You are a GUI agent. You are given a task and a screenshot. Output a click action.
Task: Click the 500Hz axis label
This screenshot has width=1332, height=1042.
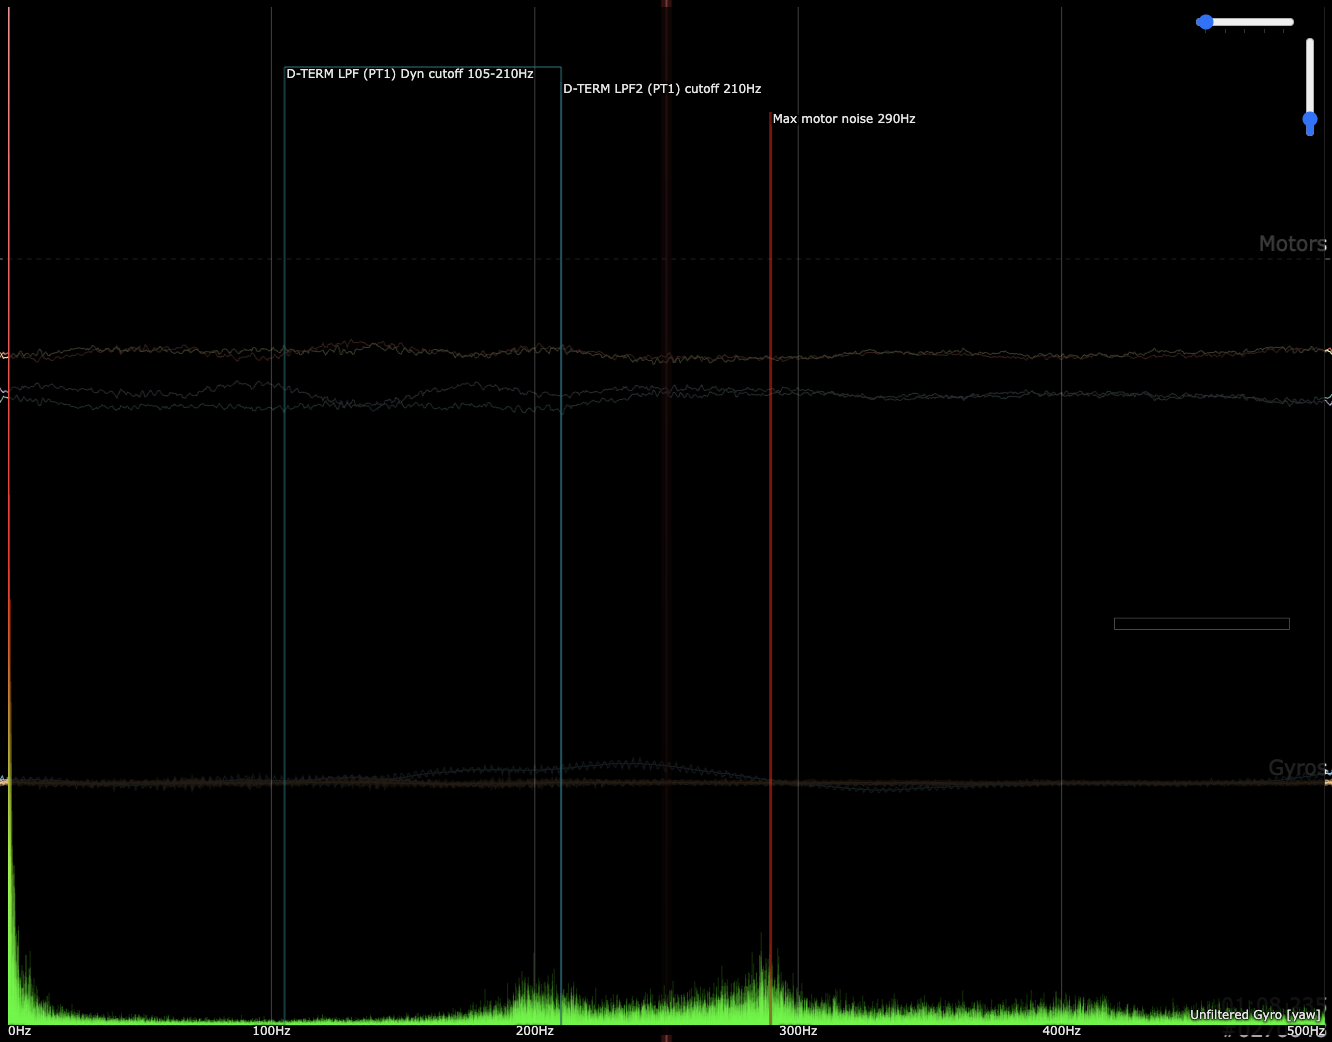(1305, 1031)
